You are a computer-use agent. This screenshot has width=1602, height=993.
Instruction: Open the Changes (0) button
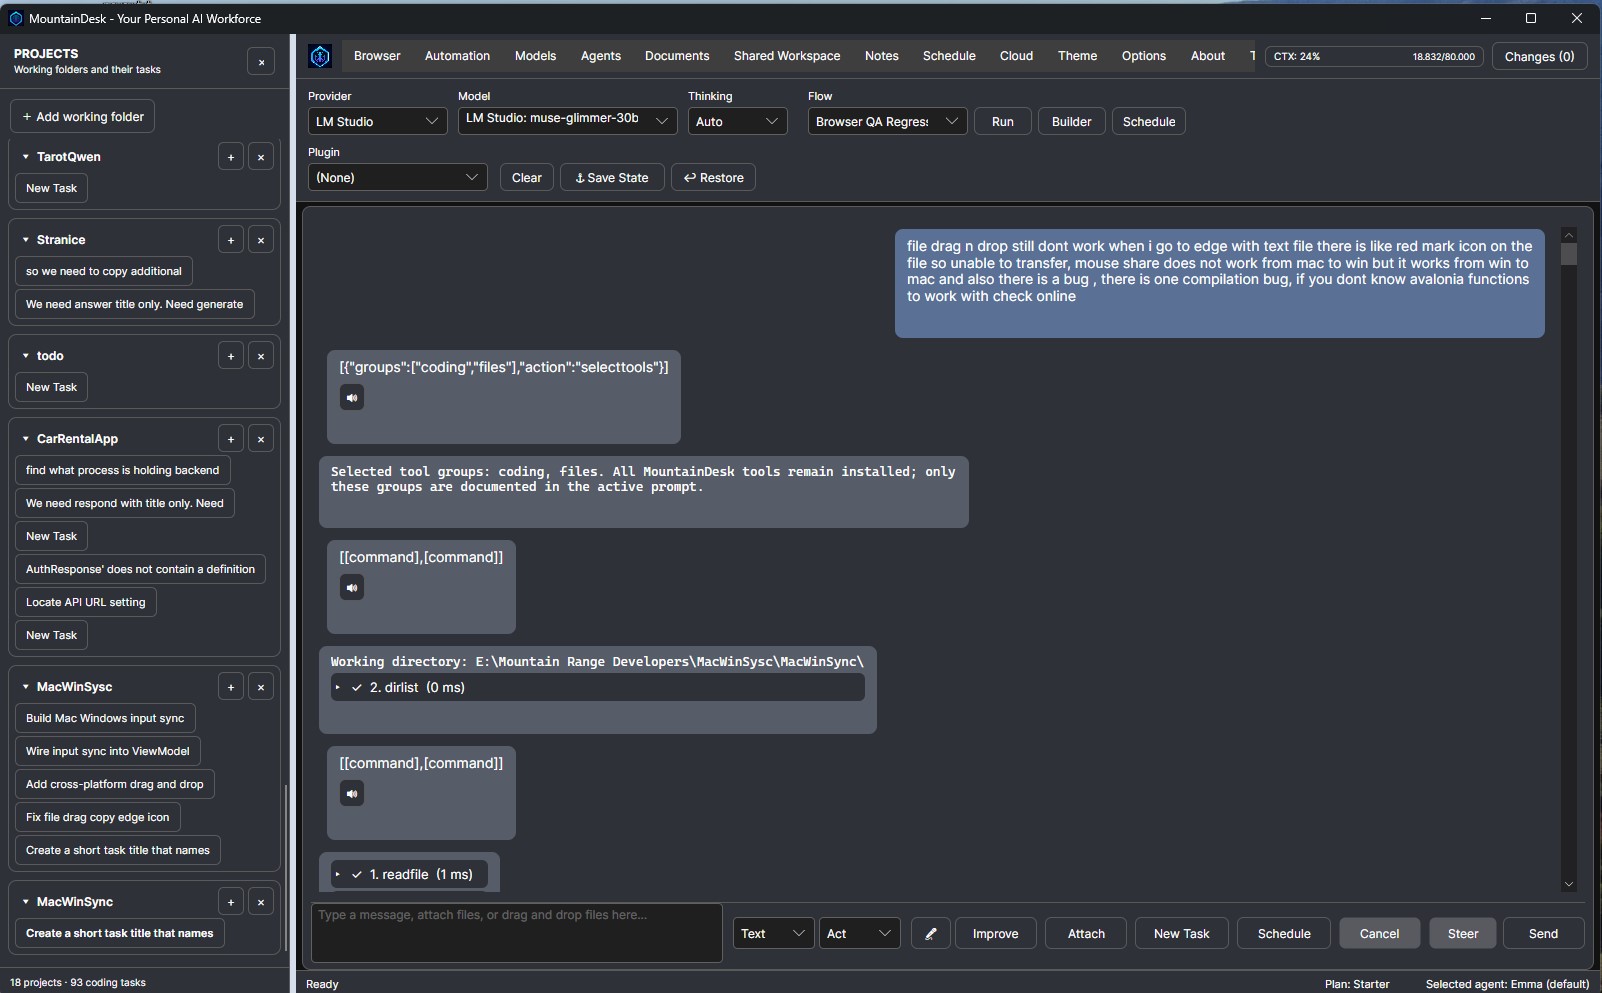pos(1539,57)
